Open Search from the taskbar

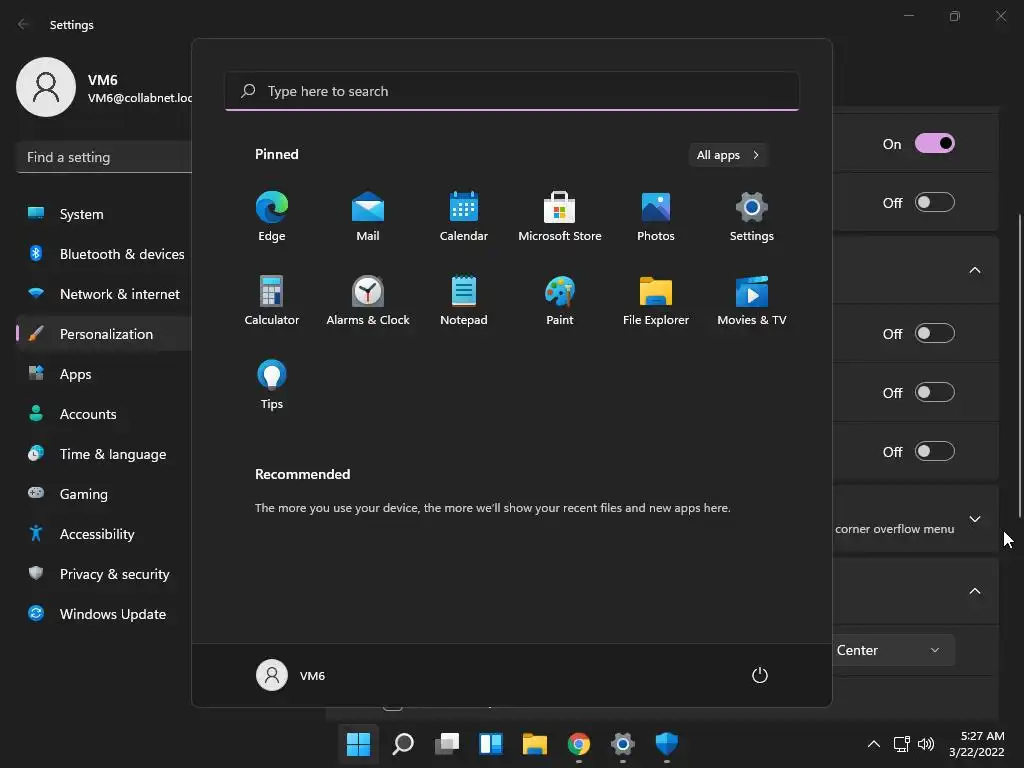pos(403,744)
